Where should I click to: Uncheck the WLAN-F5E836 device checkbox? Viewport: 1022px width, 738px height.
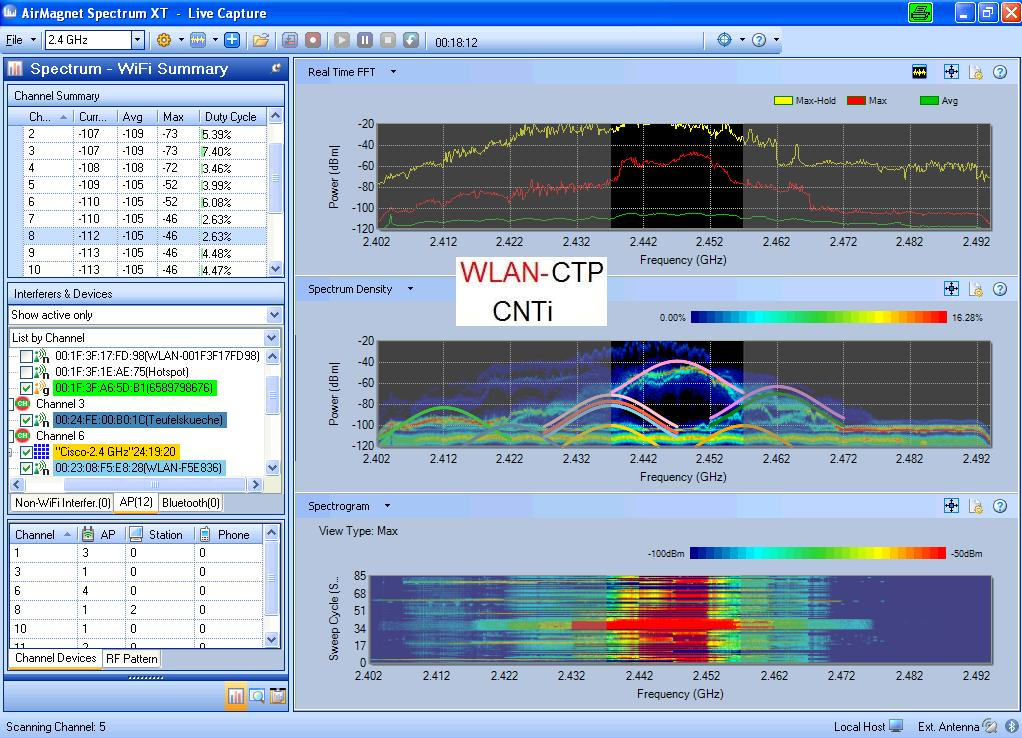point(26,468)
